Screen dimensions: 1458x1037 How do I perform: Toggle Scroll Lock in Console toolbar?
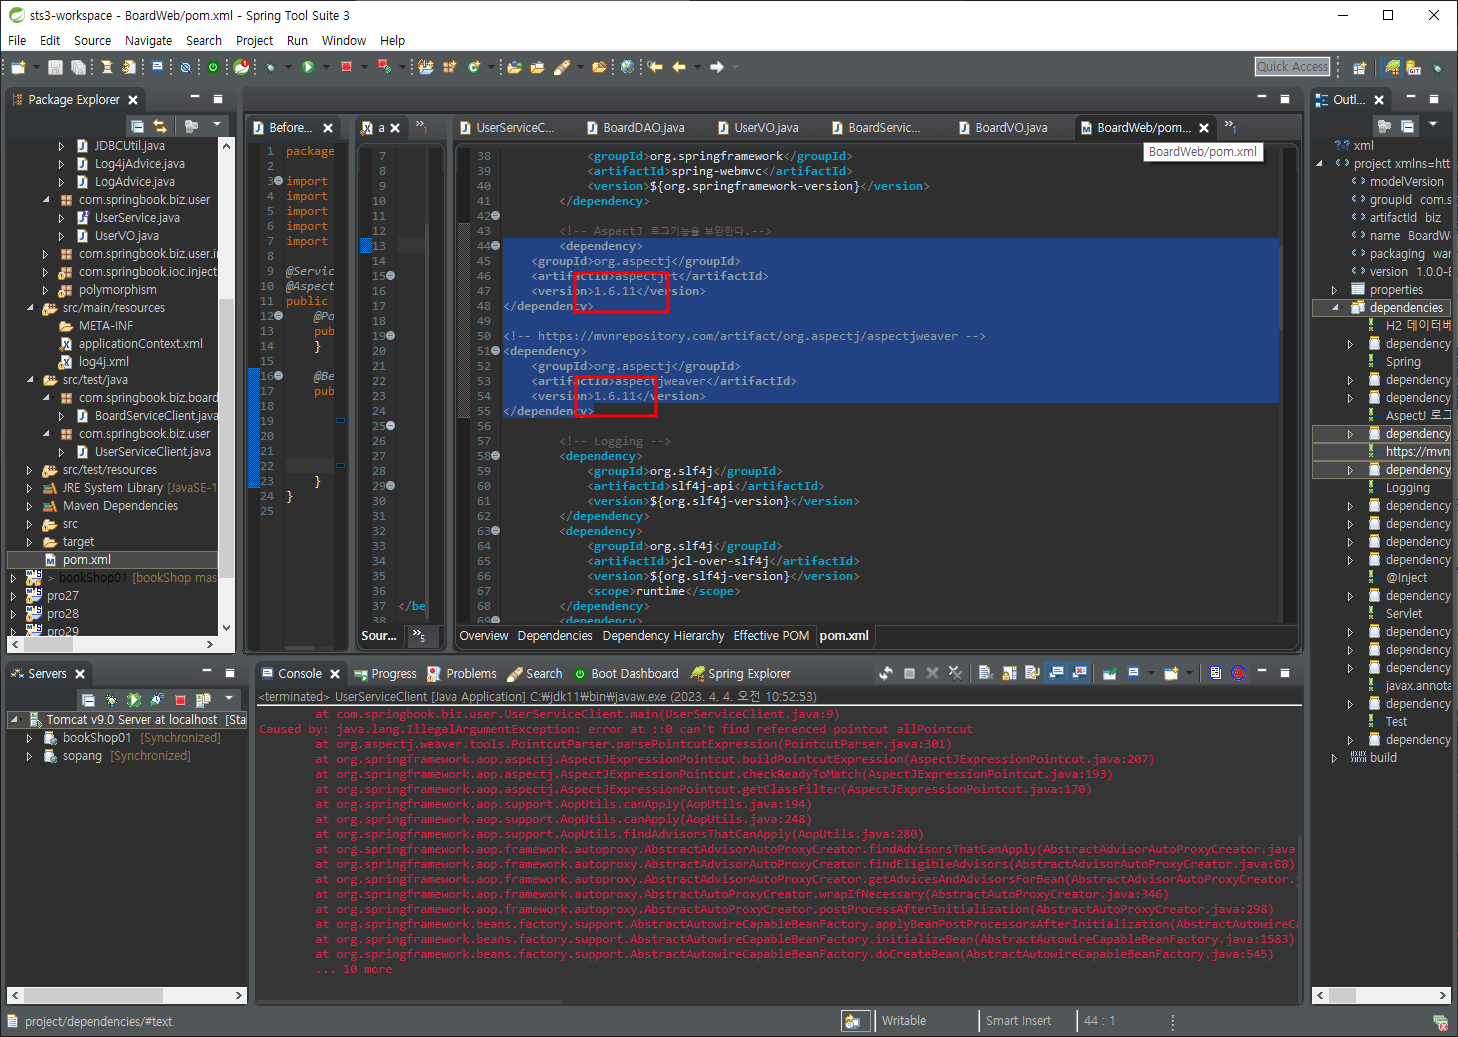(1009, 673)
